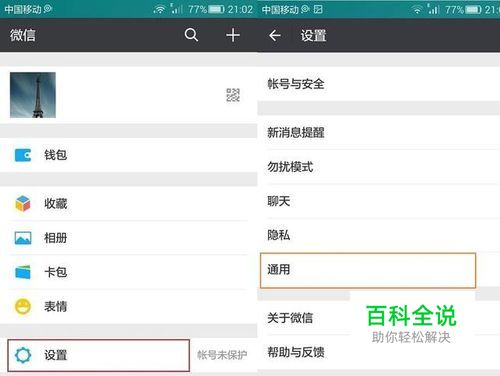Viewport: 500px width, 376px height.
Task: Open the 钱包 menu entry
Action: tap(129, 155)
